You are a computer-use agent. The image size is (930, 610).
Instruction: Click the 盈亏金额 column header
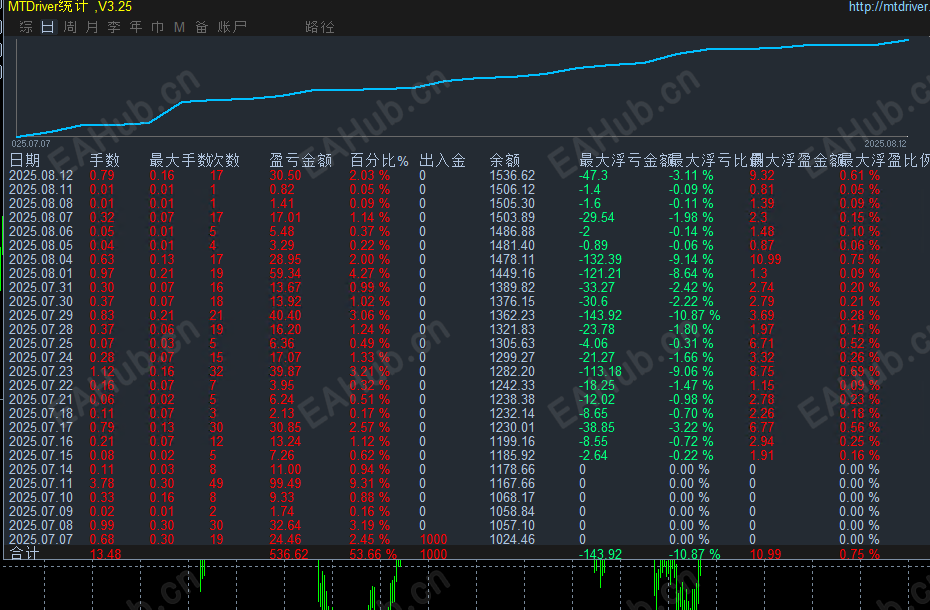click(x=301, y=160)
